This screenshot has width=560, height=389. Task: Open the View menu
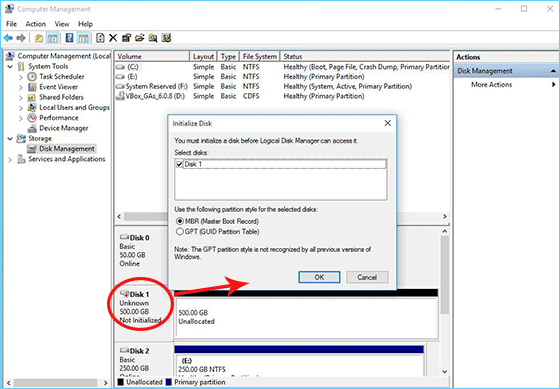tap(62, 24)
